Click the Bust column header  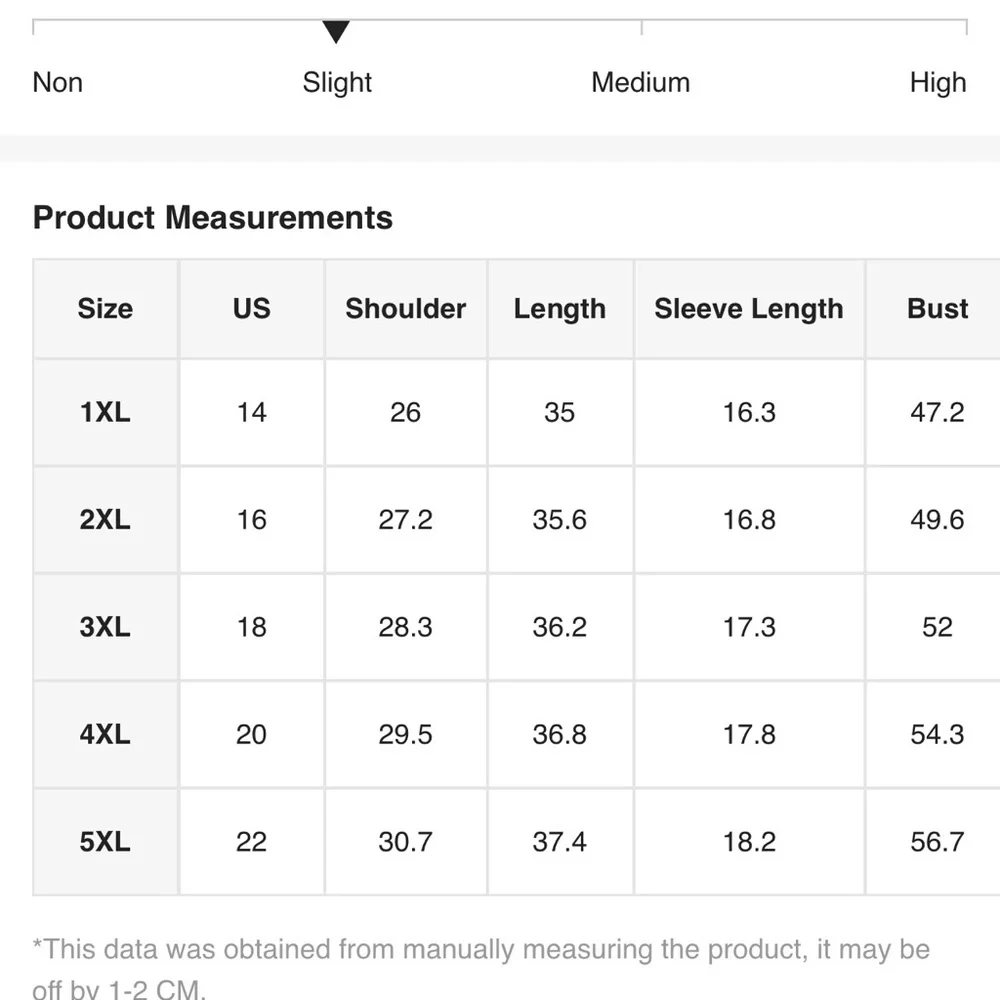937,309
